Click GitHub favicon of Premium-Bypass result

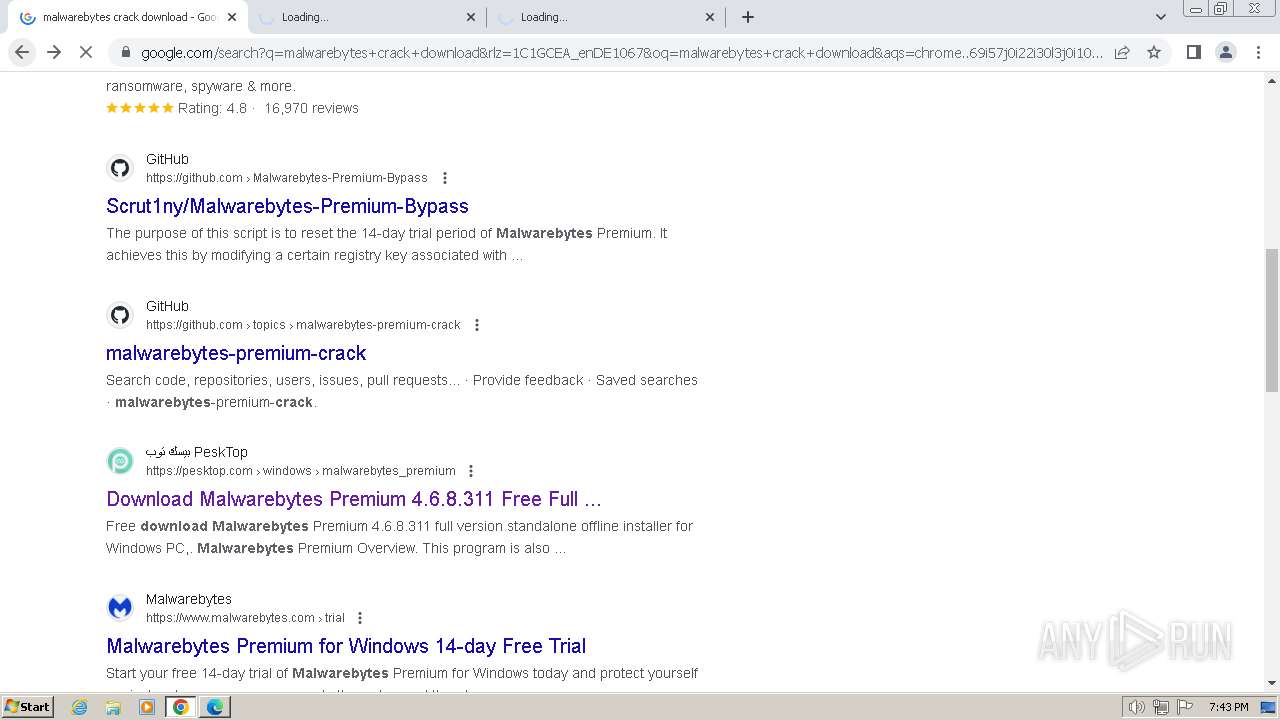(120, 168)
